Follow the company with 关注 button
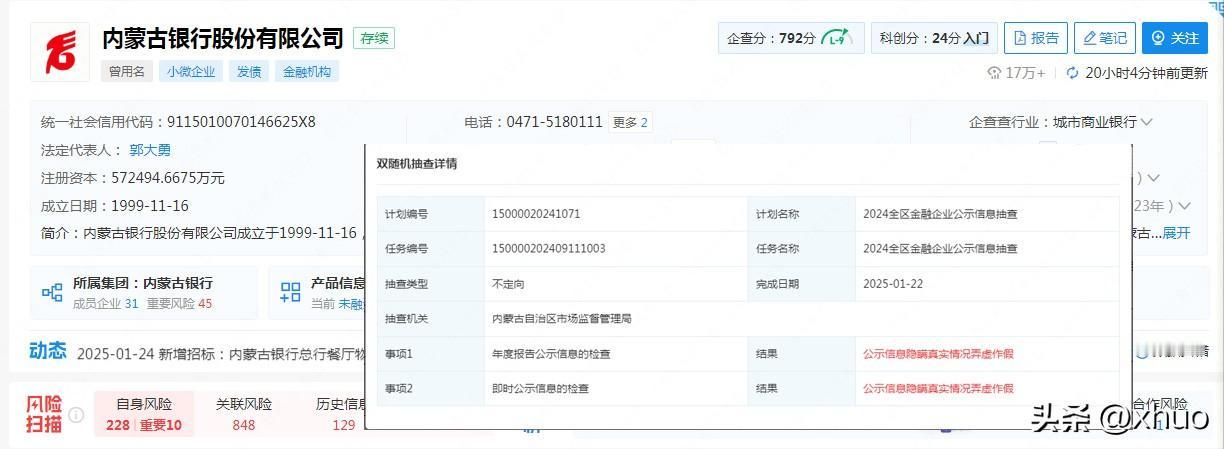 click(1174, 38)
